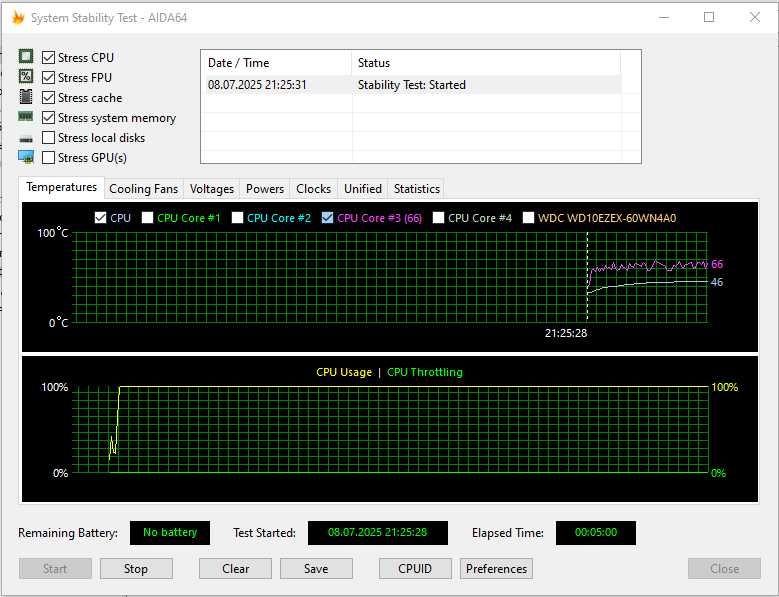
Task: Click the Status column header
Action: coord(486,63)
